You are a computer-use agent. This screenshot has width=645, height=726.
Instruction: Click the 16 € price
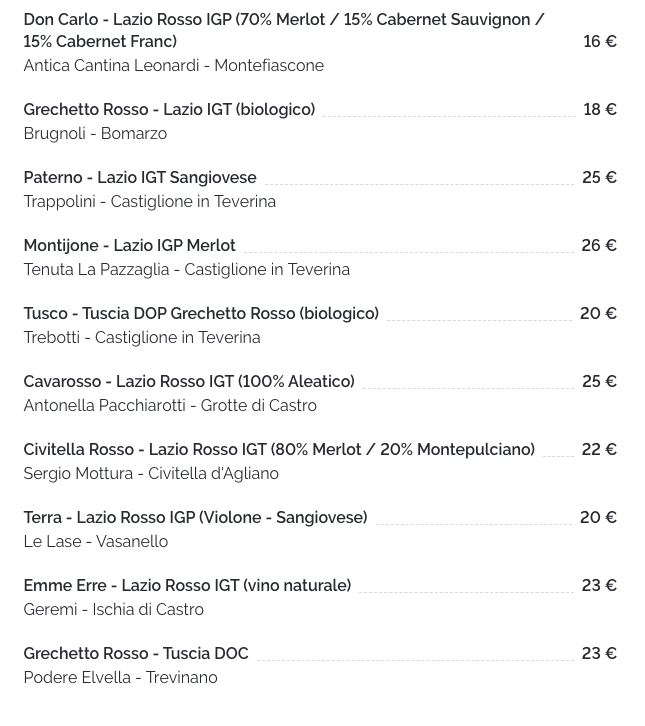[600, 41]
